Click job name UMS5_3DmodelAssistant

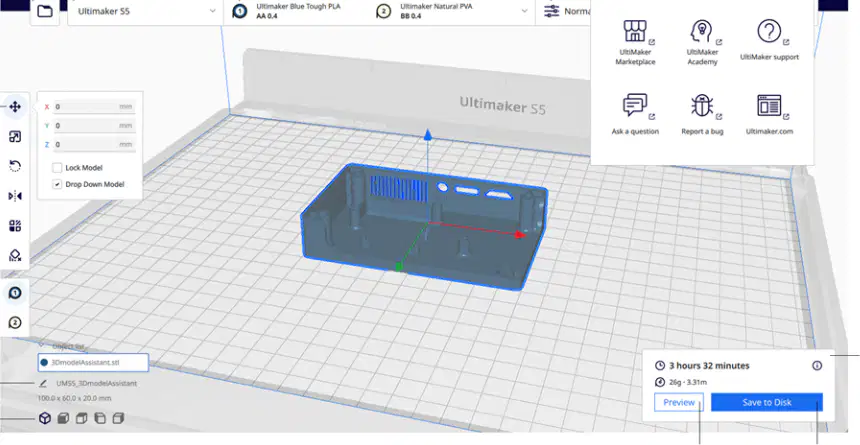pos(97,383)
